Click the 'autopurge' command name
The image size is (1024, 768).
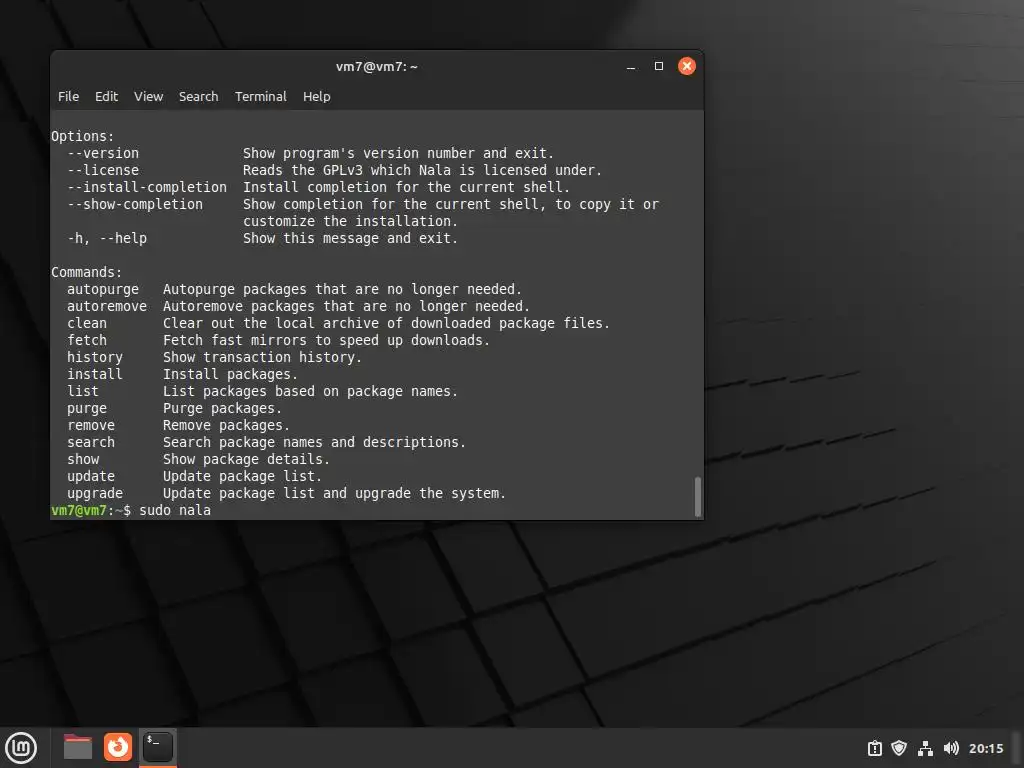coord(103,289)
